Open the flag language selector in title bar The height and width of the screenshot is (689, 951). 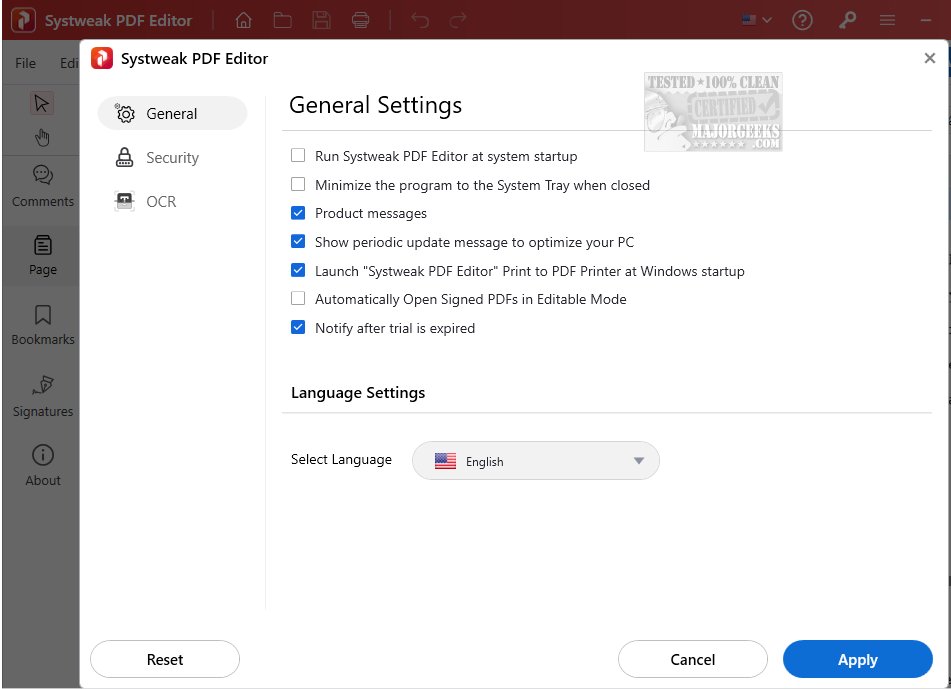(756, 20)
